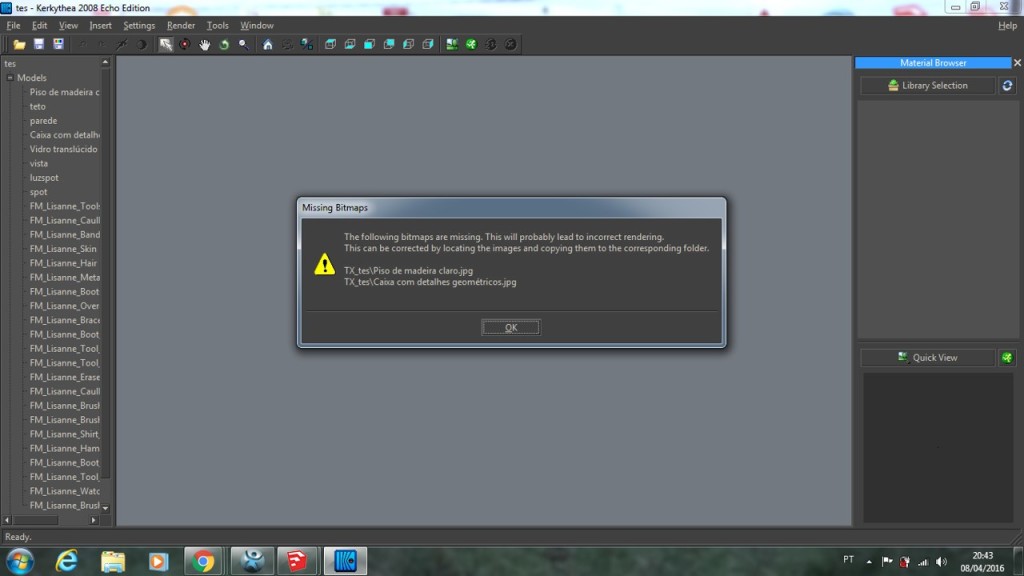The image size is (1024, 576).
Task: Select the 'FM_Lisanne_Shirt' model
Action: click(x=64, y=434)
